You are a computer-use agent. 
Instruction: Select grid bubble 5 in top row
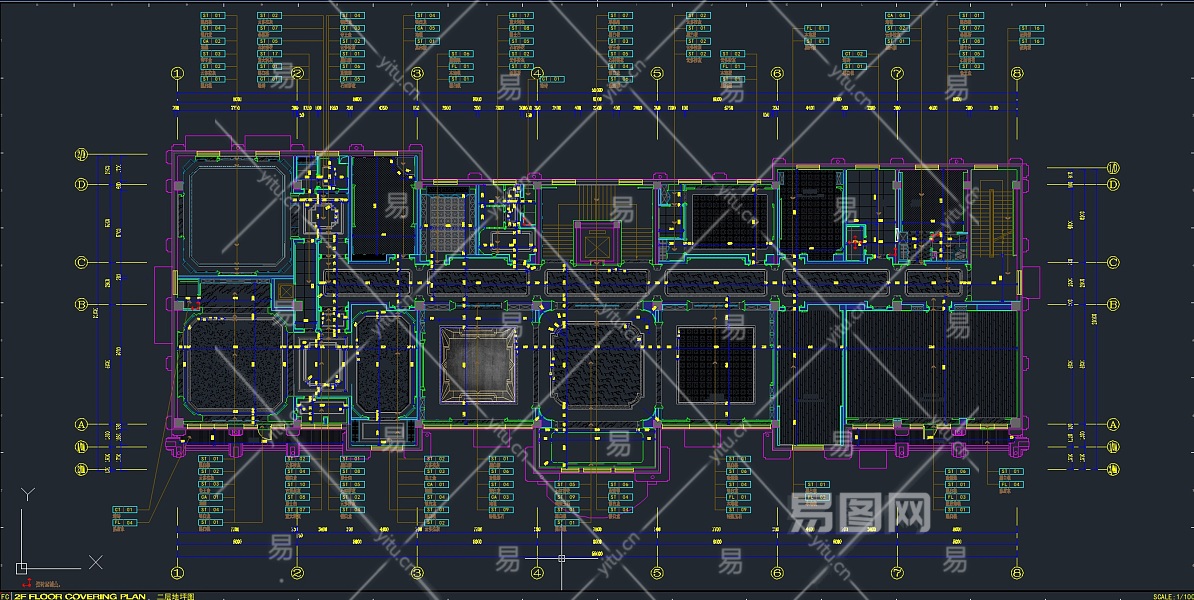(x=657, y=74)
